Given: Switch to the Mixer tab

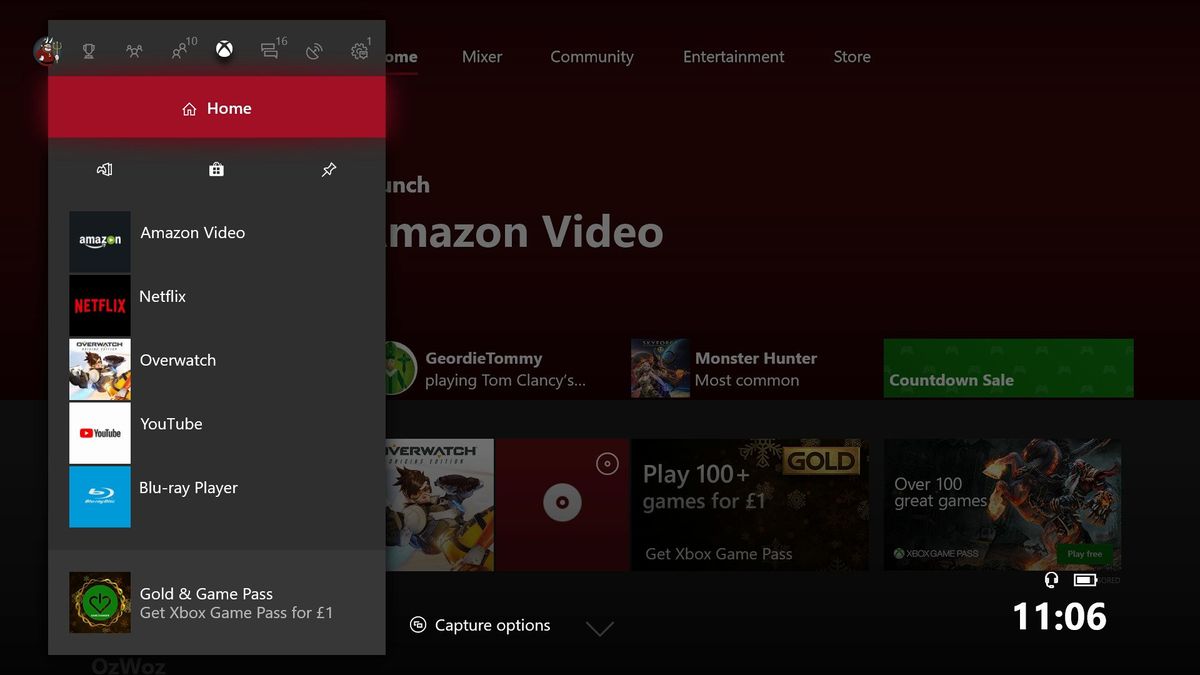Looking at the screenshot, I should pos(481,57).
